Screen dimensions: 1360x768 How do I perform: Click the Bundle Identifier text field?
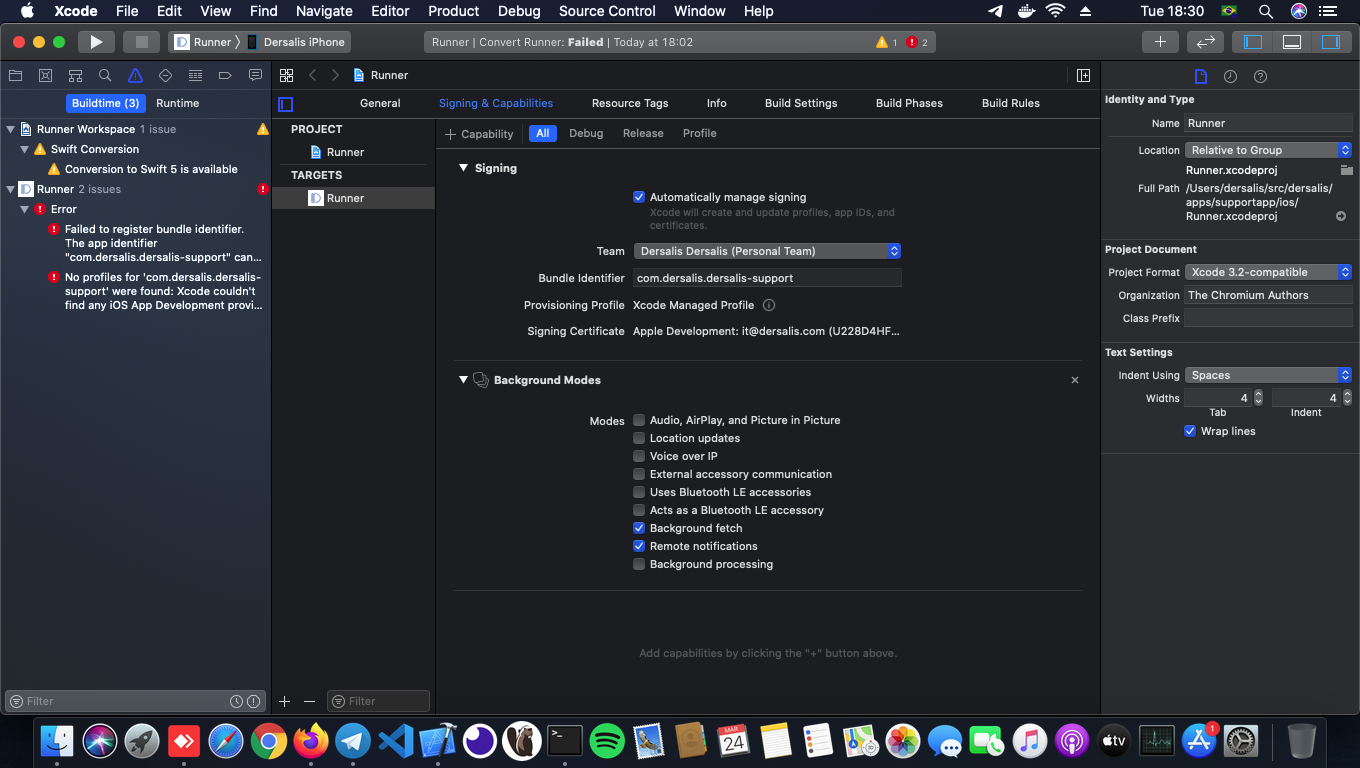tap(767, 278)
